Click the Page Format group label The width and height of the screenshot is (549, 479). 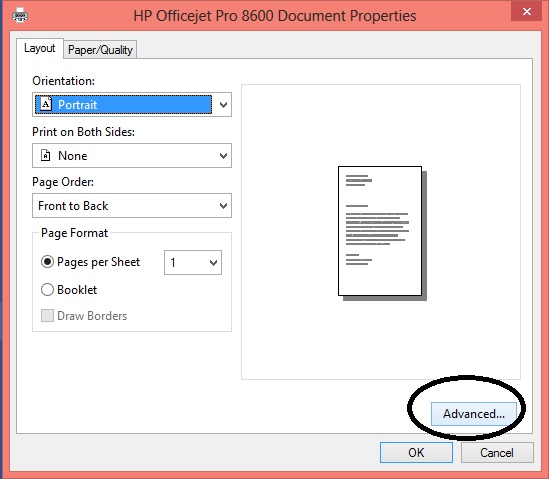[x=74, y=233]
